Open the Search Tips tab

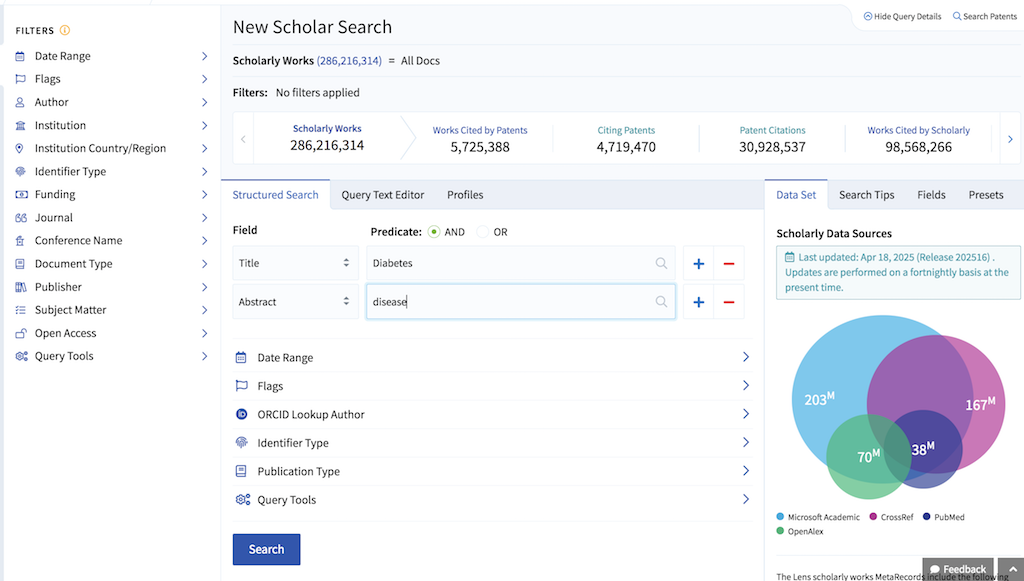(x=866, y=195)
